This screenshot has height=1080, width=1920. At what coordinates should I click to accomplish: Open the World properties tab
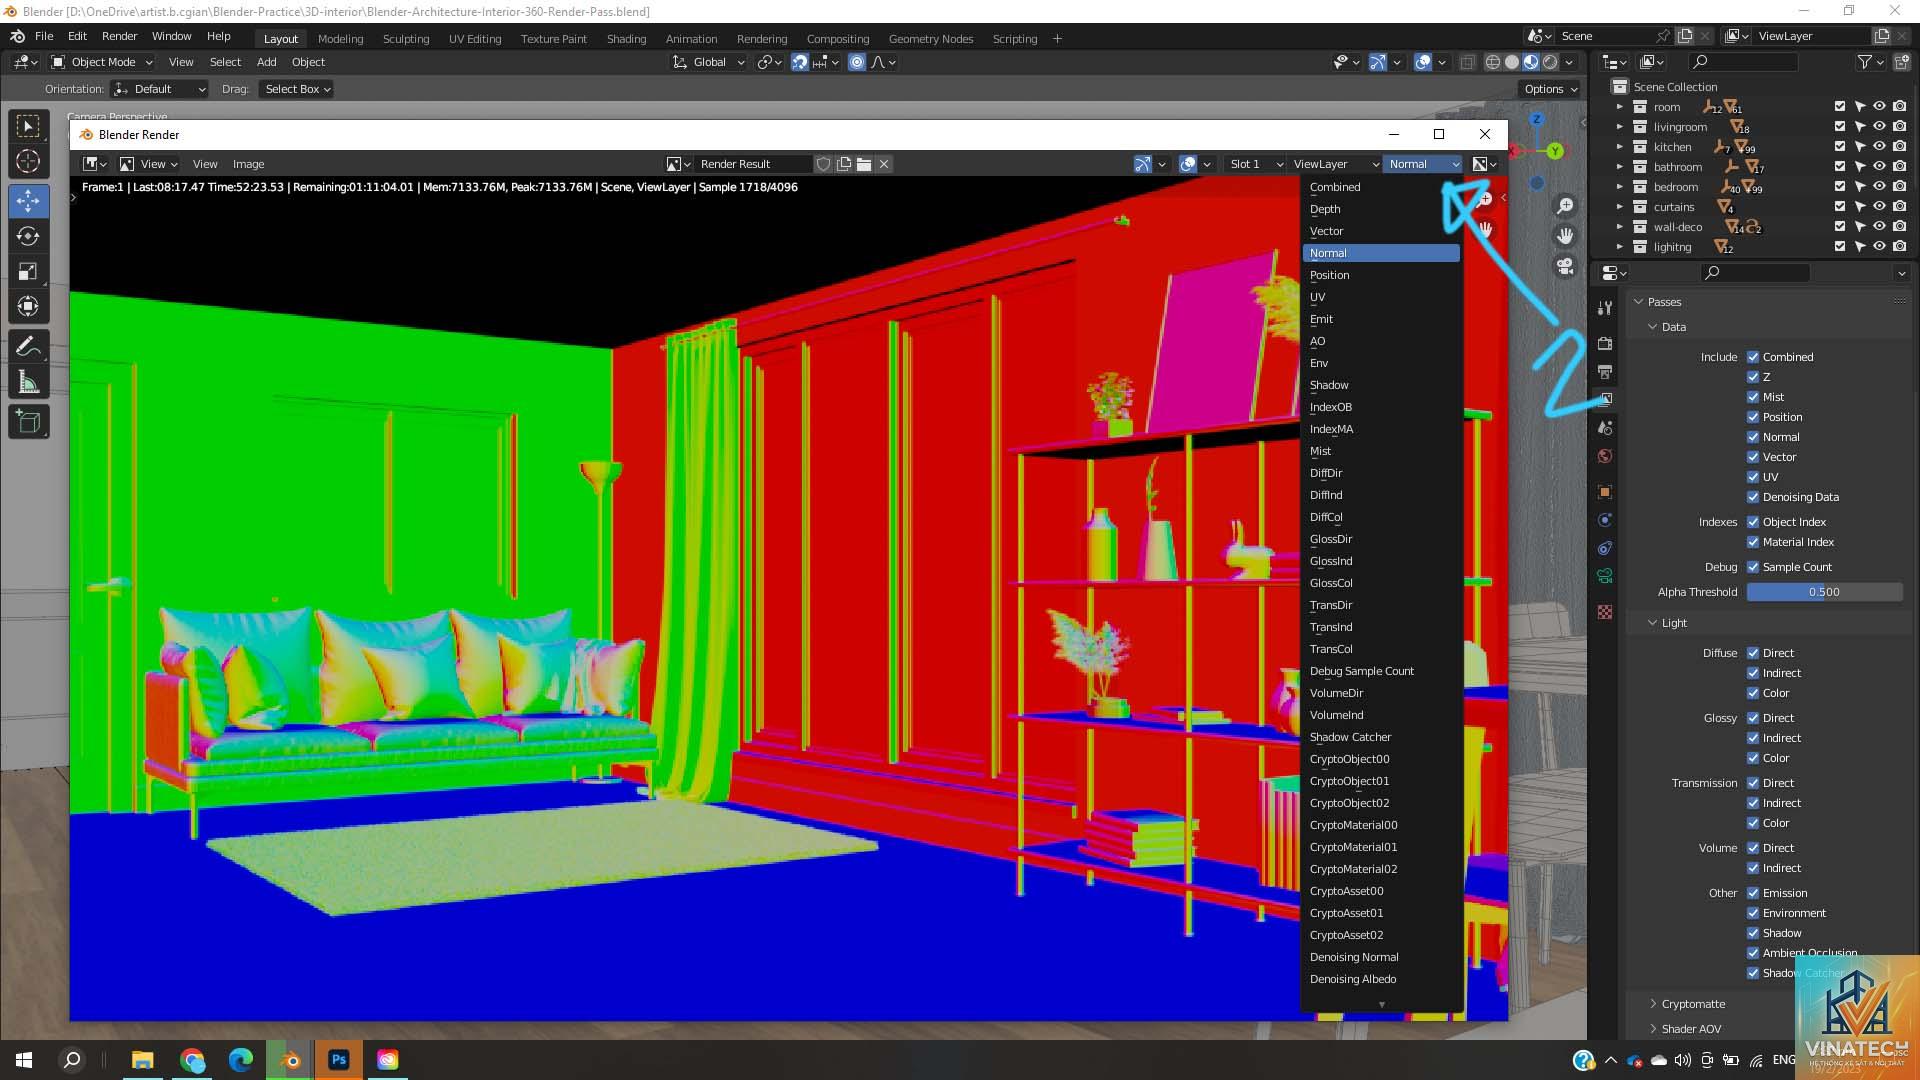[x=1605, y=456]
